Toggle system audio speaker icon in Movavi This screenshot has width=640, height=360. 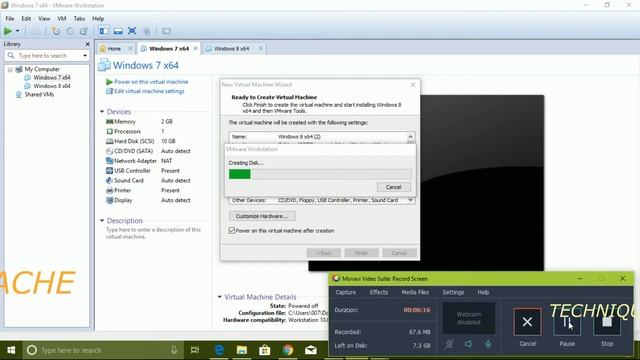pos(469,344)
